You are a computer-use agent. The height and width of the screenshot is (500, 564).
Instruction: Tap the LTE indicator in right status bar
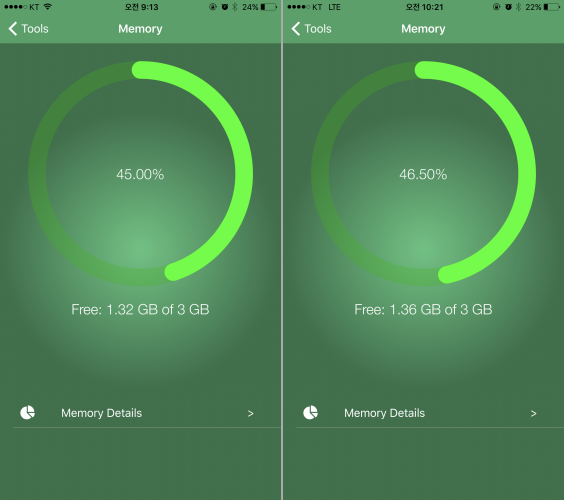334,7
